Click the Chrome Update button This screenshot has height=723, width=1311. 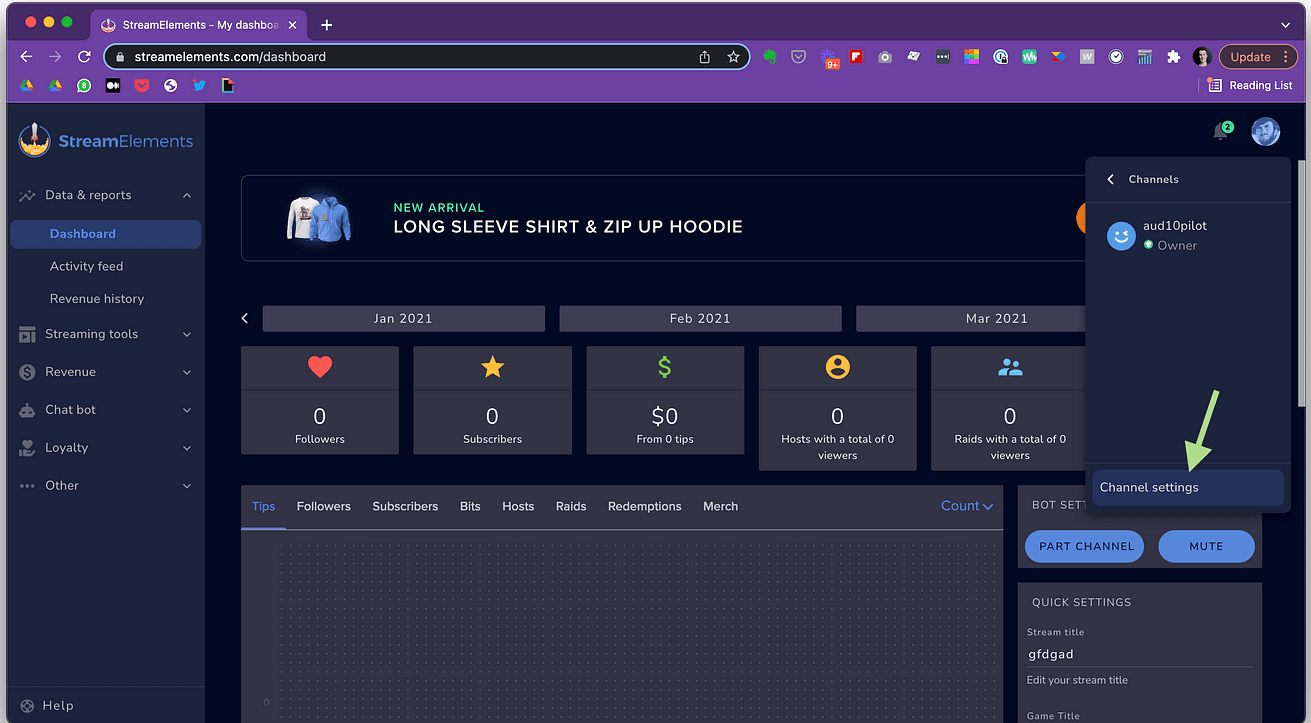coord(1250,57)
